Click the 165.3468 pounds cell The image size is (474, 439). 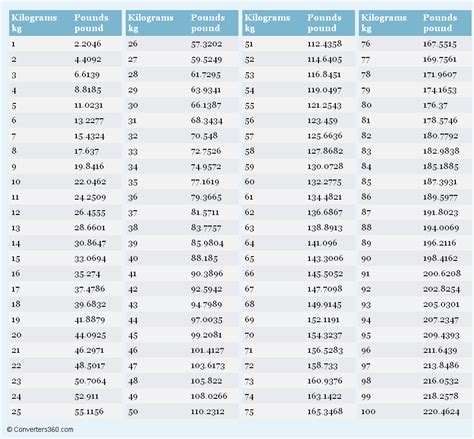325,412
